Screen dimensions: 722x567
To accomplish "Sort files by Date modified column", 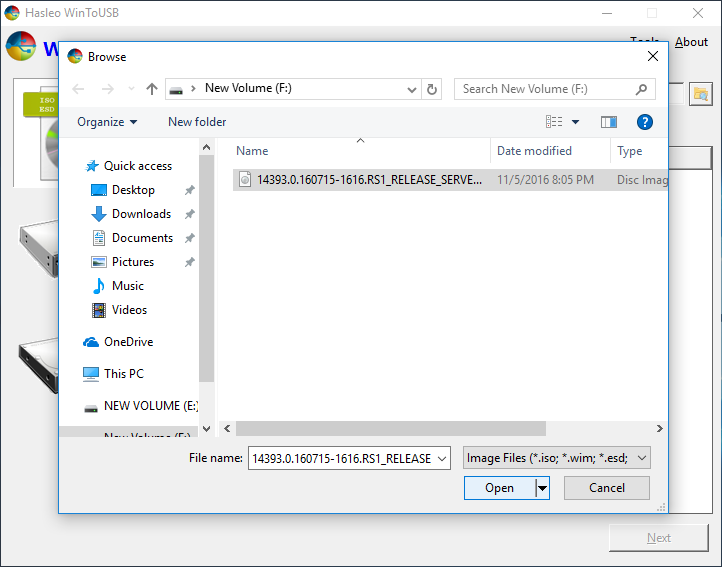I will point(534,151).
